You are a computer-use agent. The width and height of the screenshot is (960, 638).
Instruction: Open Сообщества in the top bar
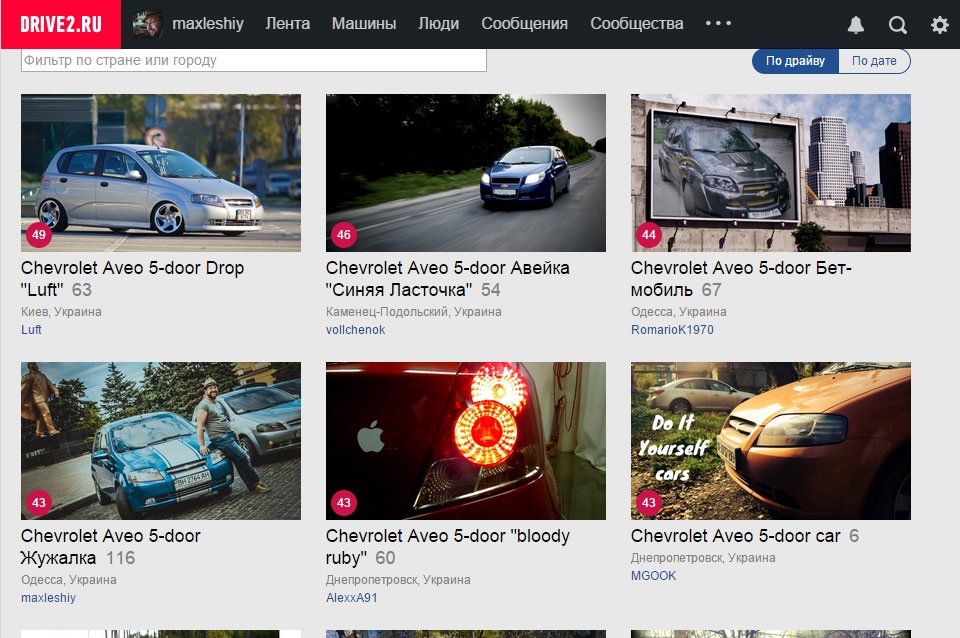[x=637, y=23]
